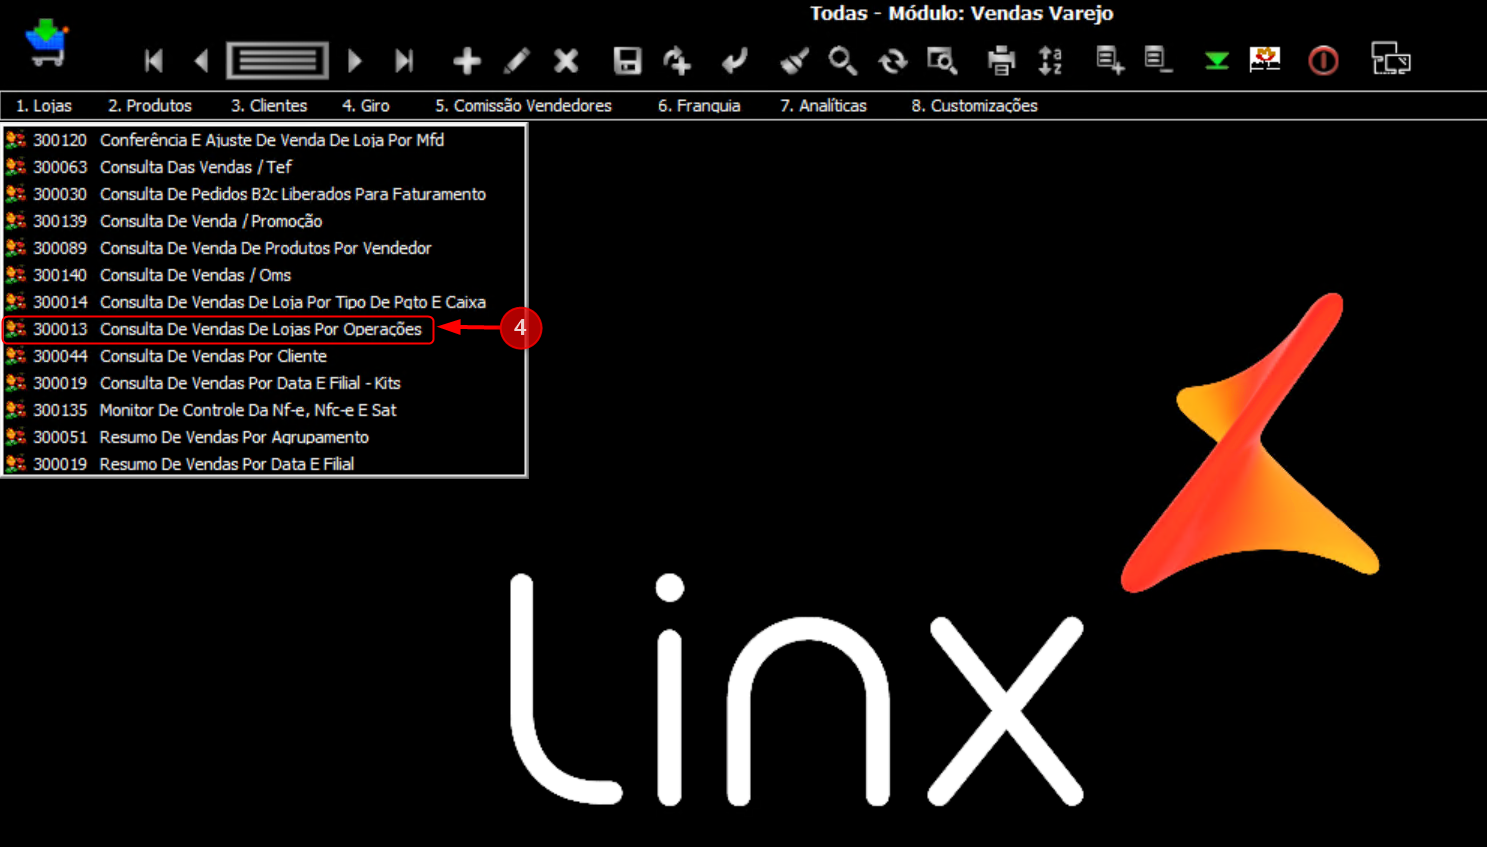Select 300030 Consulta De Pedidos B2c entry
1487x847 pixels.
pyautogui.click(x=264, y=194)
